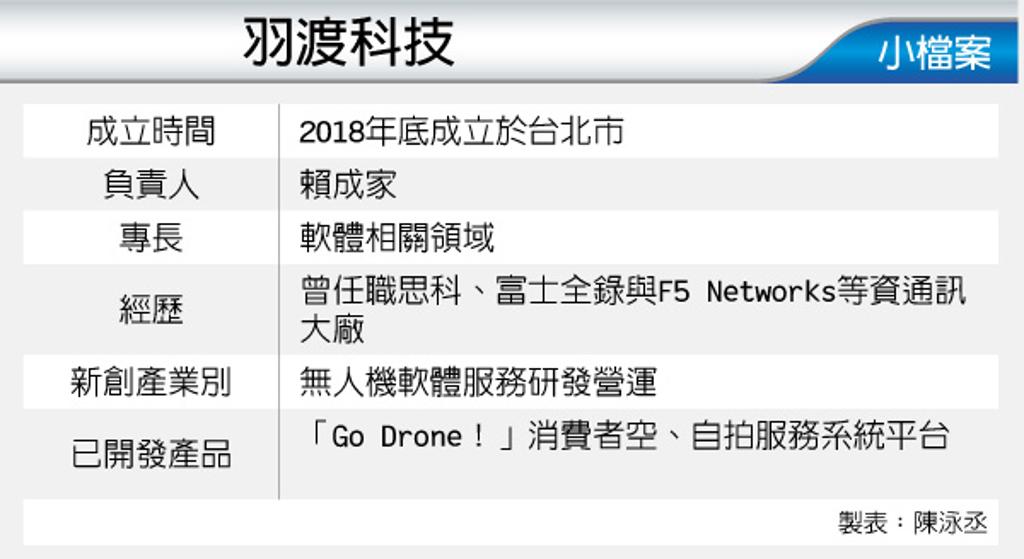The height and width of the screenshot is (559, 1024).
Task: Click the 曾任職思科 text
Action: [381, 292]
